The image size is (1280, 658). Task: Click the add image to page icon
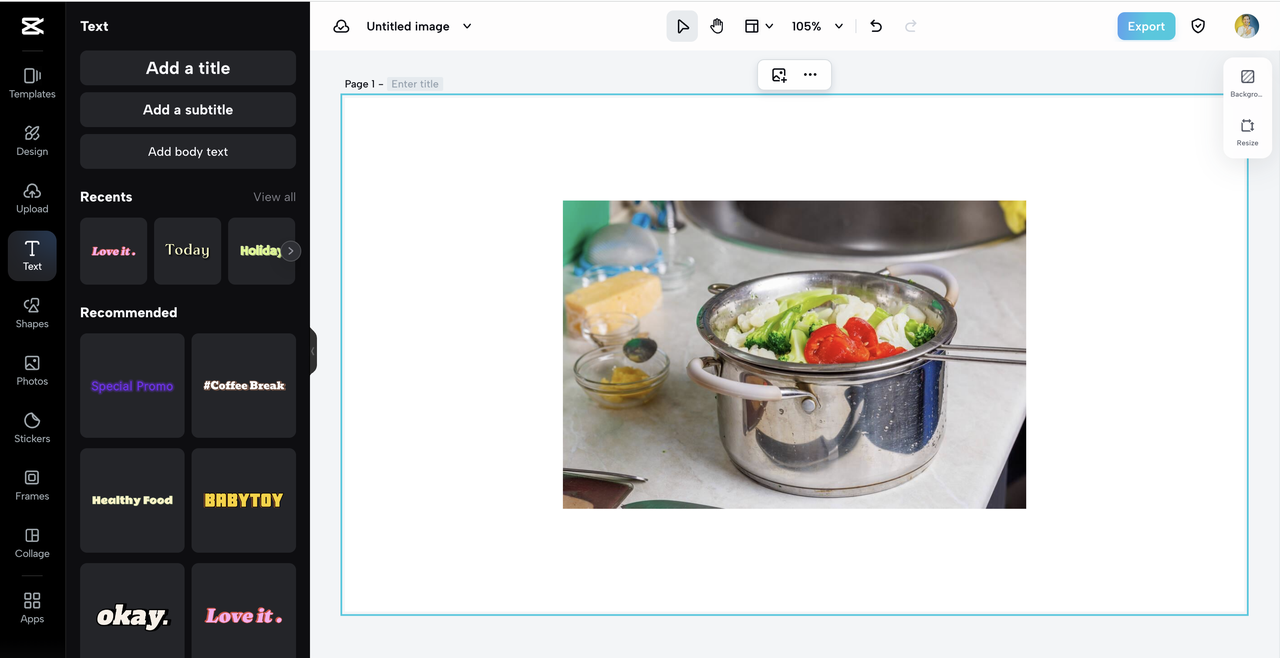click(x=779, y=75)
